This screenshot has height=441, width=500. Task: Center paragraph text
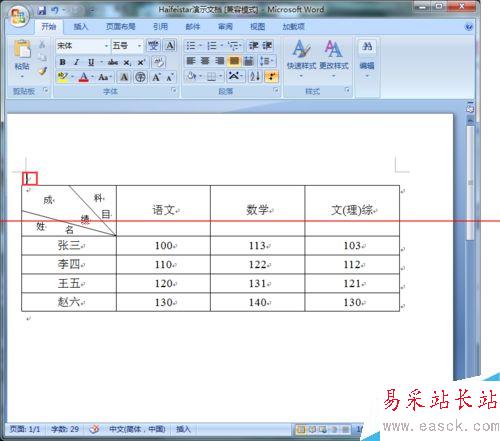(x=205, y=61)
